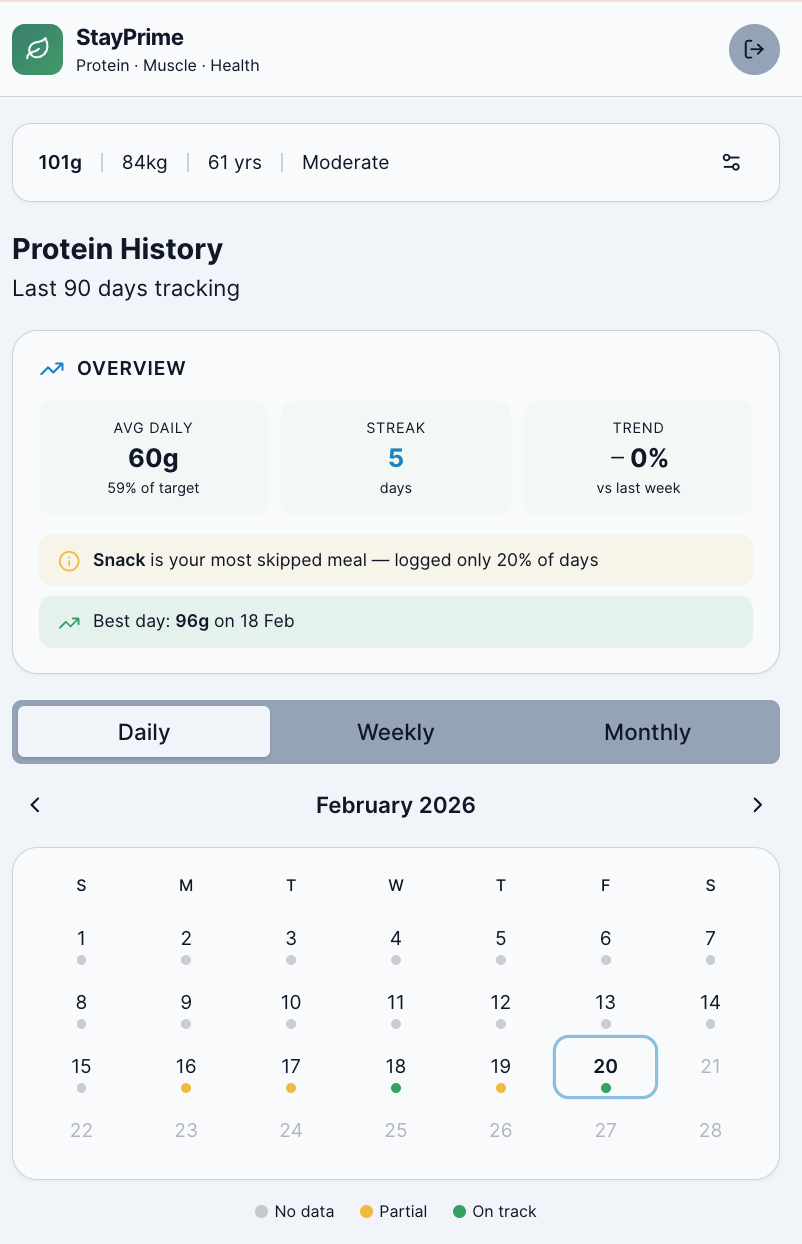
Task: Toggle the green marker under February 18
Action: 396,1088
